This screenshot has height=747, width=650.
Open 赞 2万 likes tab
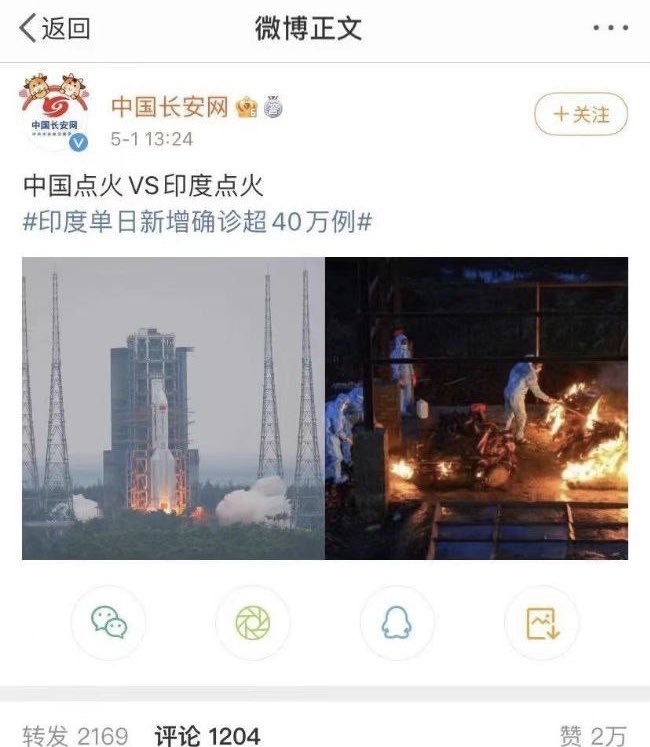click(593, 736)
